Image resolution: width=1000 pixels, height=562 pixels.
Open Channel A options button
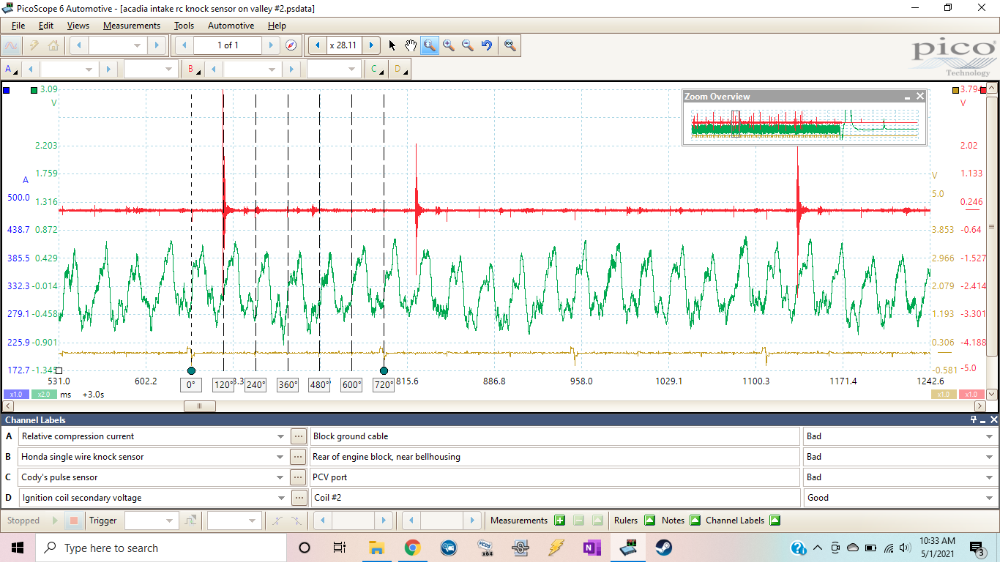click(11, 69)
